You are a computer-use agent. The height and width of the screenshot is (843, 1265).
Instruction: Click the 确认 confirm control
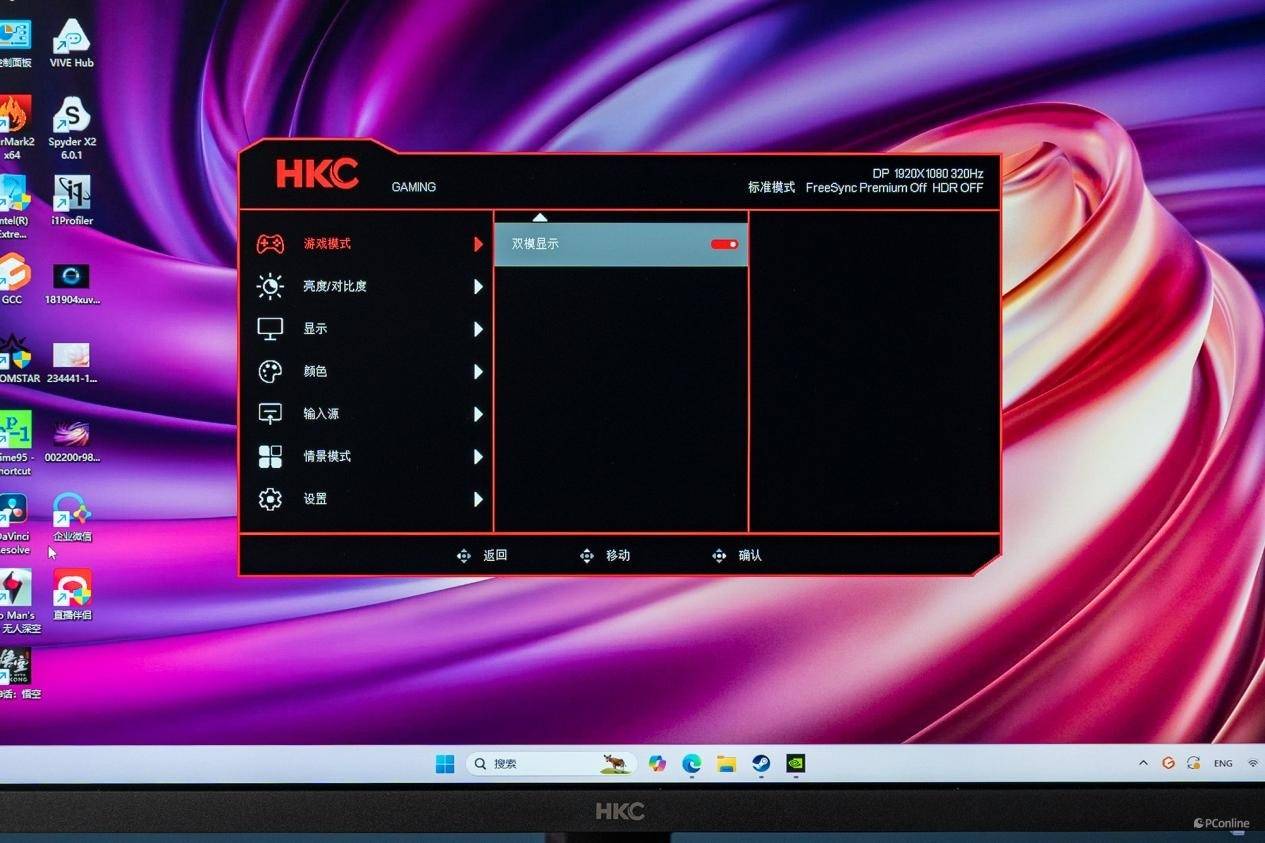[737, 555]
